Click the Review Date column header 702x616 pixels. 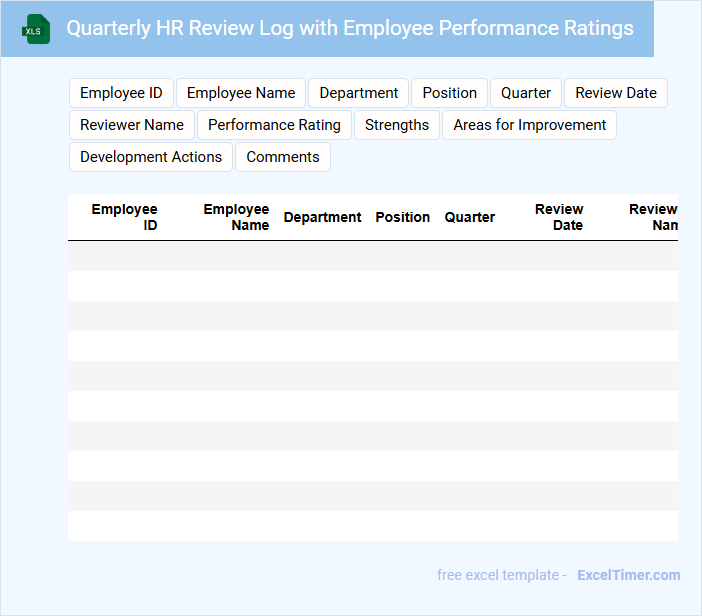559,217
